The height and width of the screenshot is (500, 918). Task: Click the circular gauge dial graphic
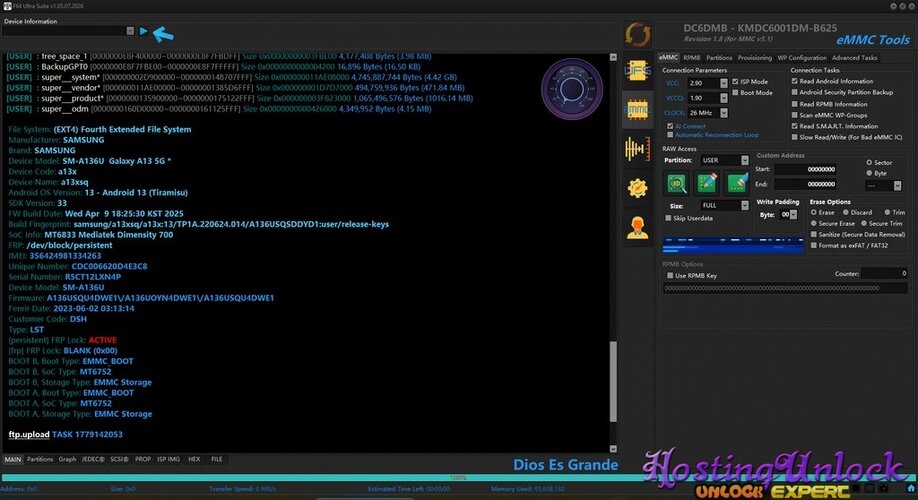point(571,90)
